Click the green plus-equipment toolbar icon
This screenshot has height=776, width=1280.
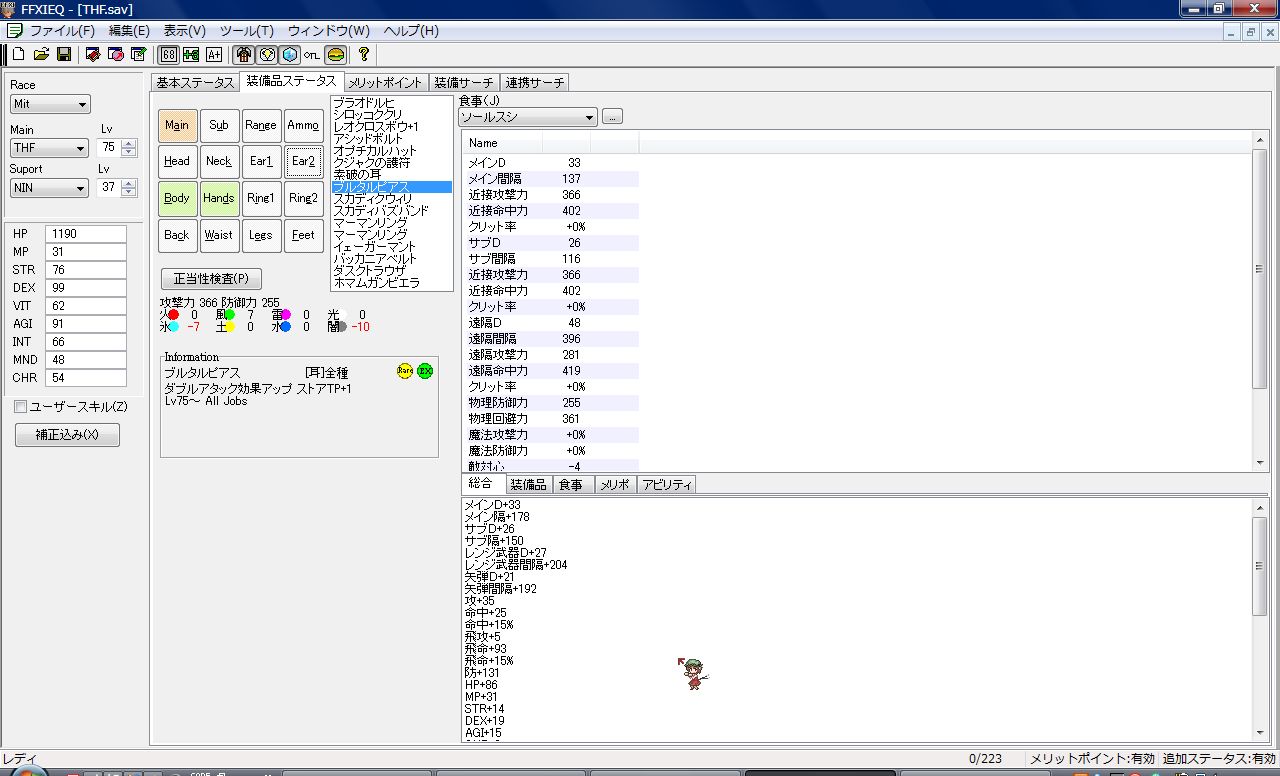191,54
